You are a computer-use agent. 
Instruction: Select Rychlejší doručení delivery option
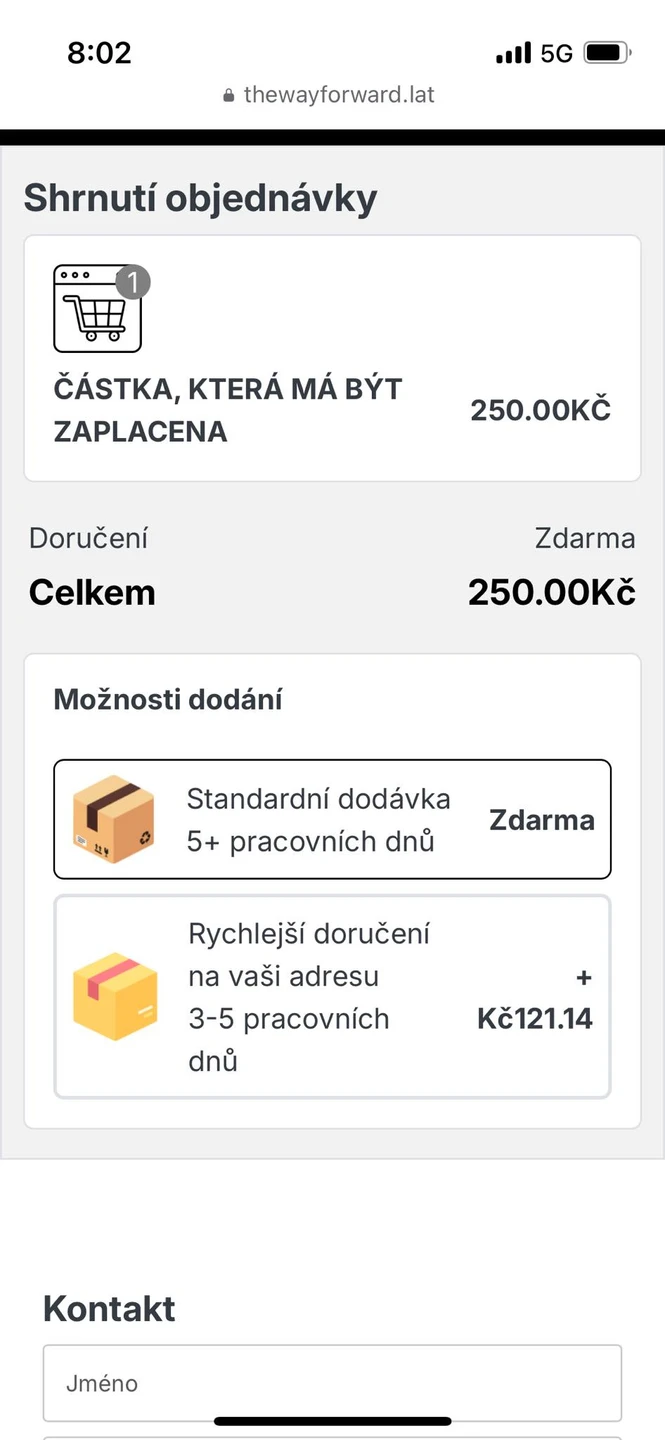tap(310, 996)
